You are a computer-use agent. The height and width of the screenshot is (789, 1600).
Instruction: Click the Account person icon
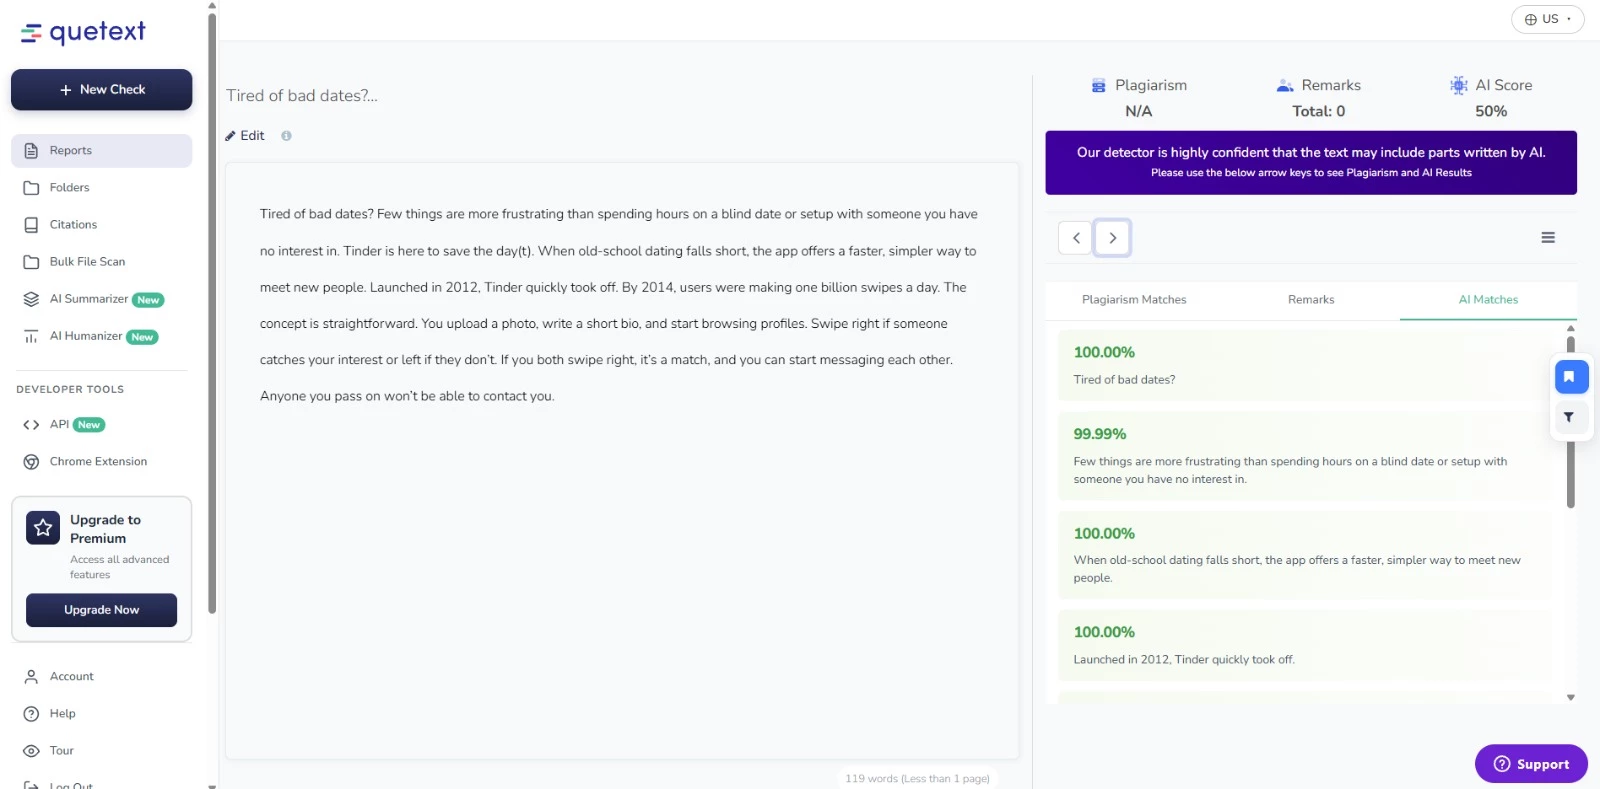tap(31, 677)
